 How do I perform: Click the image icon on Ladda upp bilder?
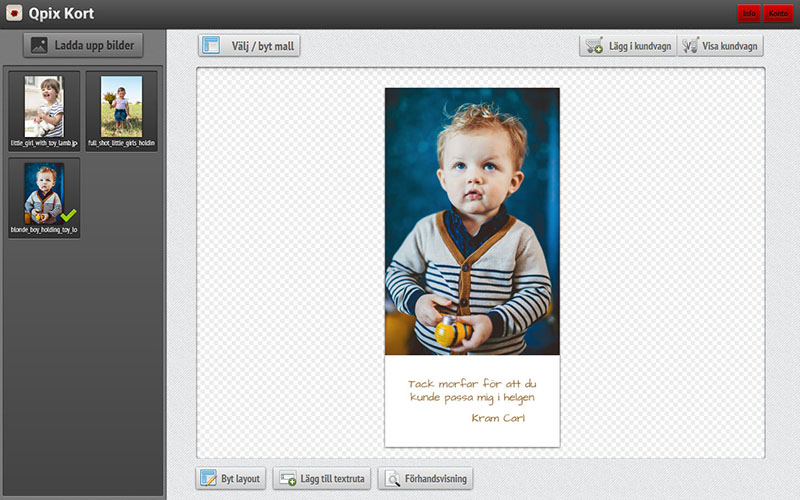(40, 45)
